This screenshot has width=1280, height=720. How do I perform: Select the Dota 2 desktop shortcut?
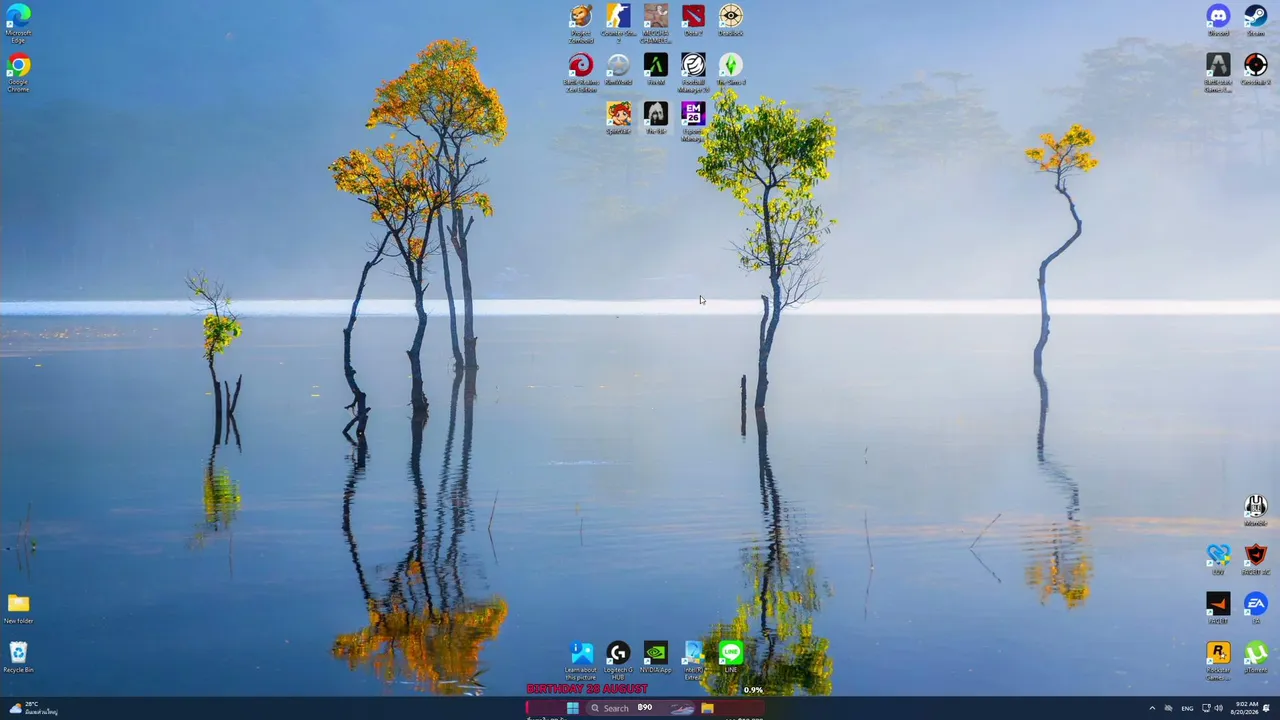click(693, 21)
